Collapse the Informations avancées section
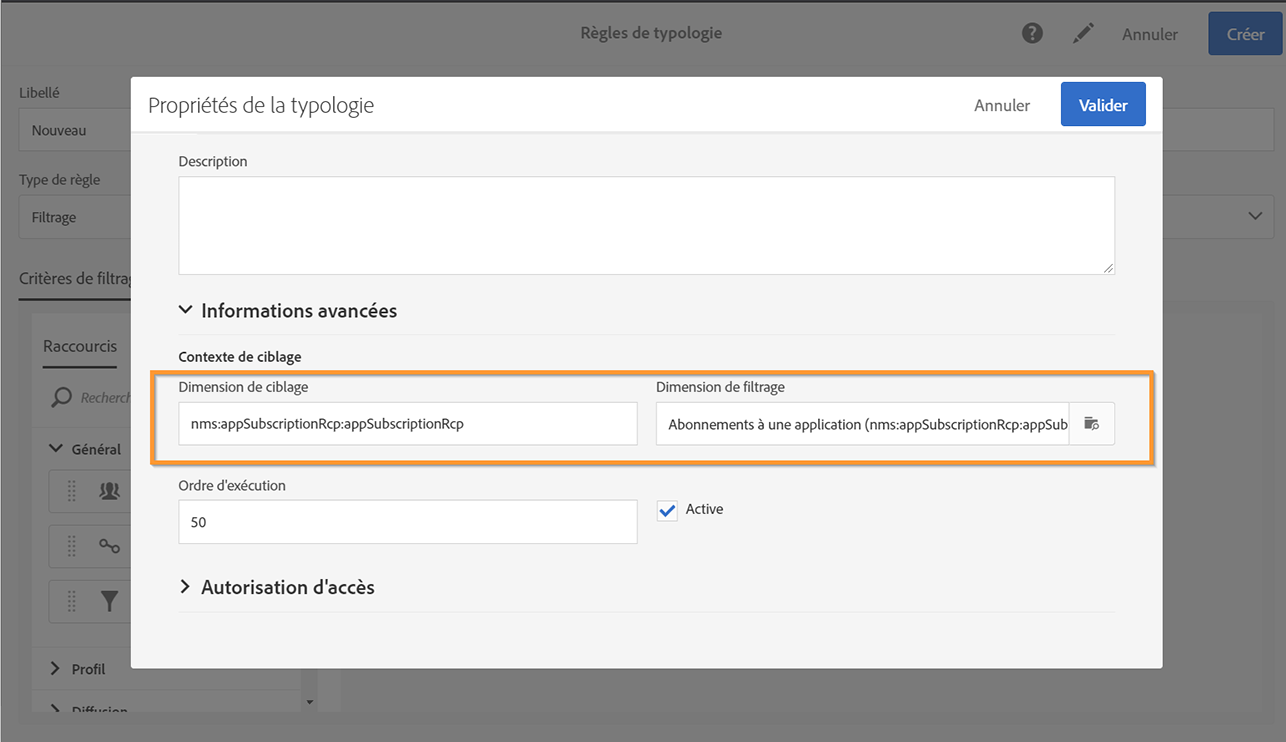 click(x=185, y=311)
